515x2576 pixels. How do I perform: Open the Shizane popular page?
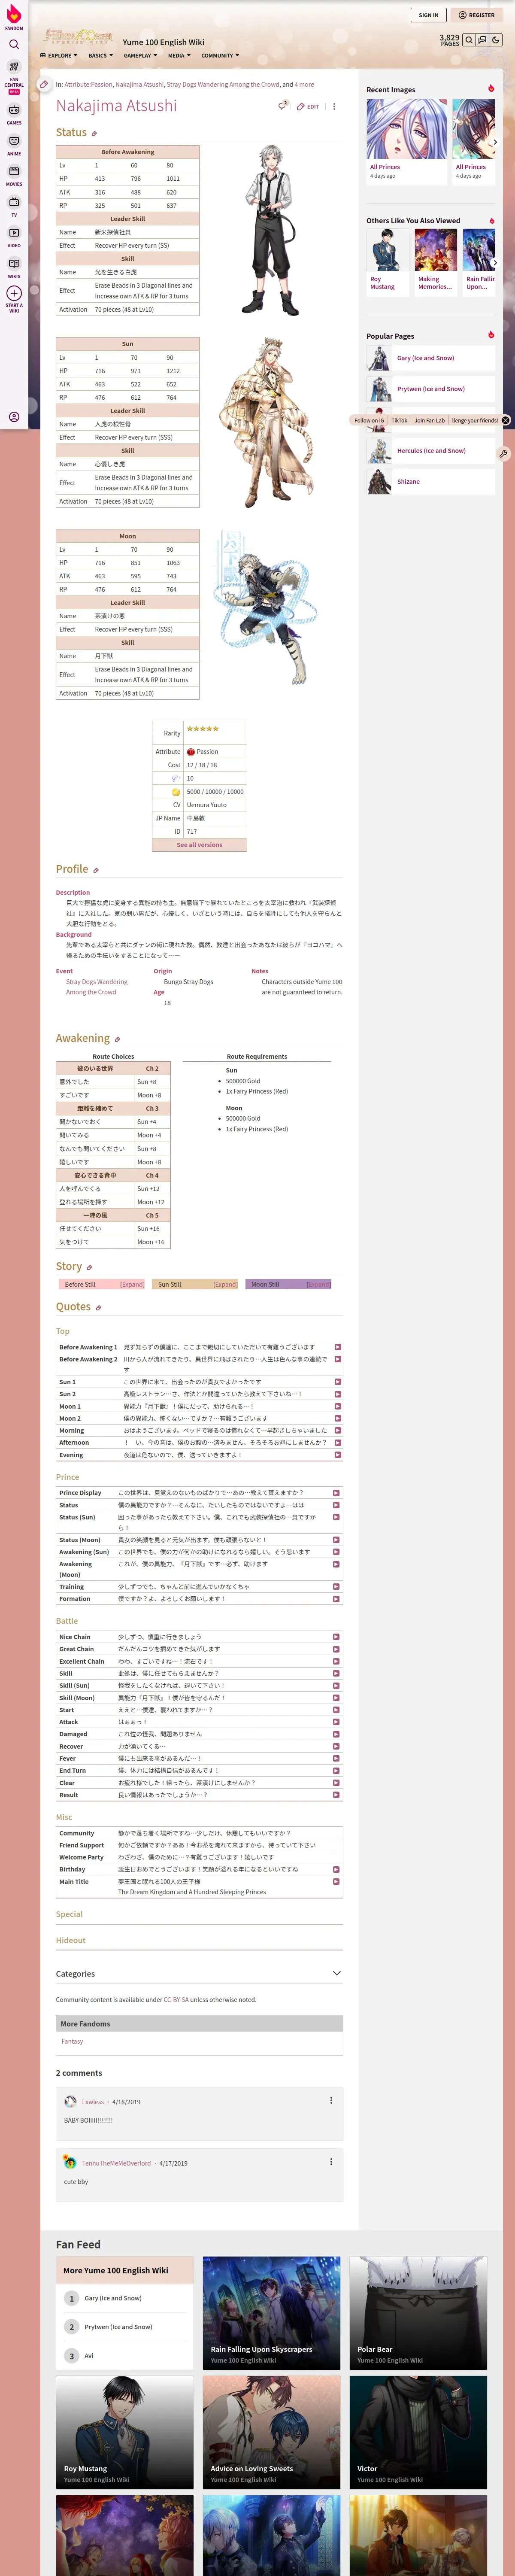[x=408, y=482]
